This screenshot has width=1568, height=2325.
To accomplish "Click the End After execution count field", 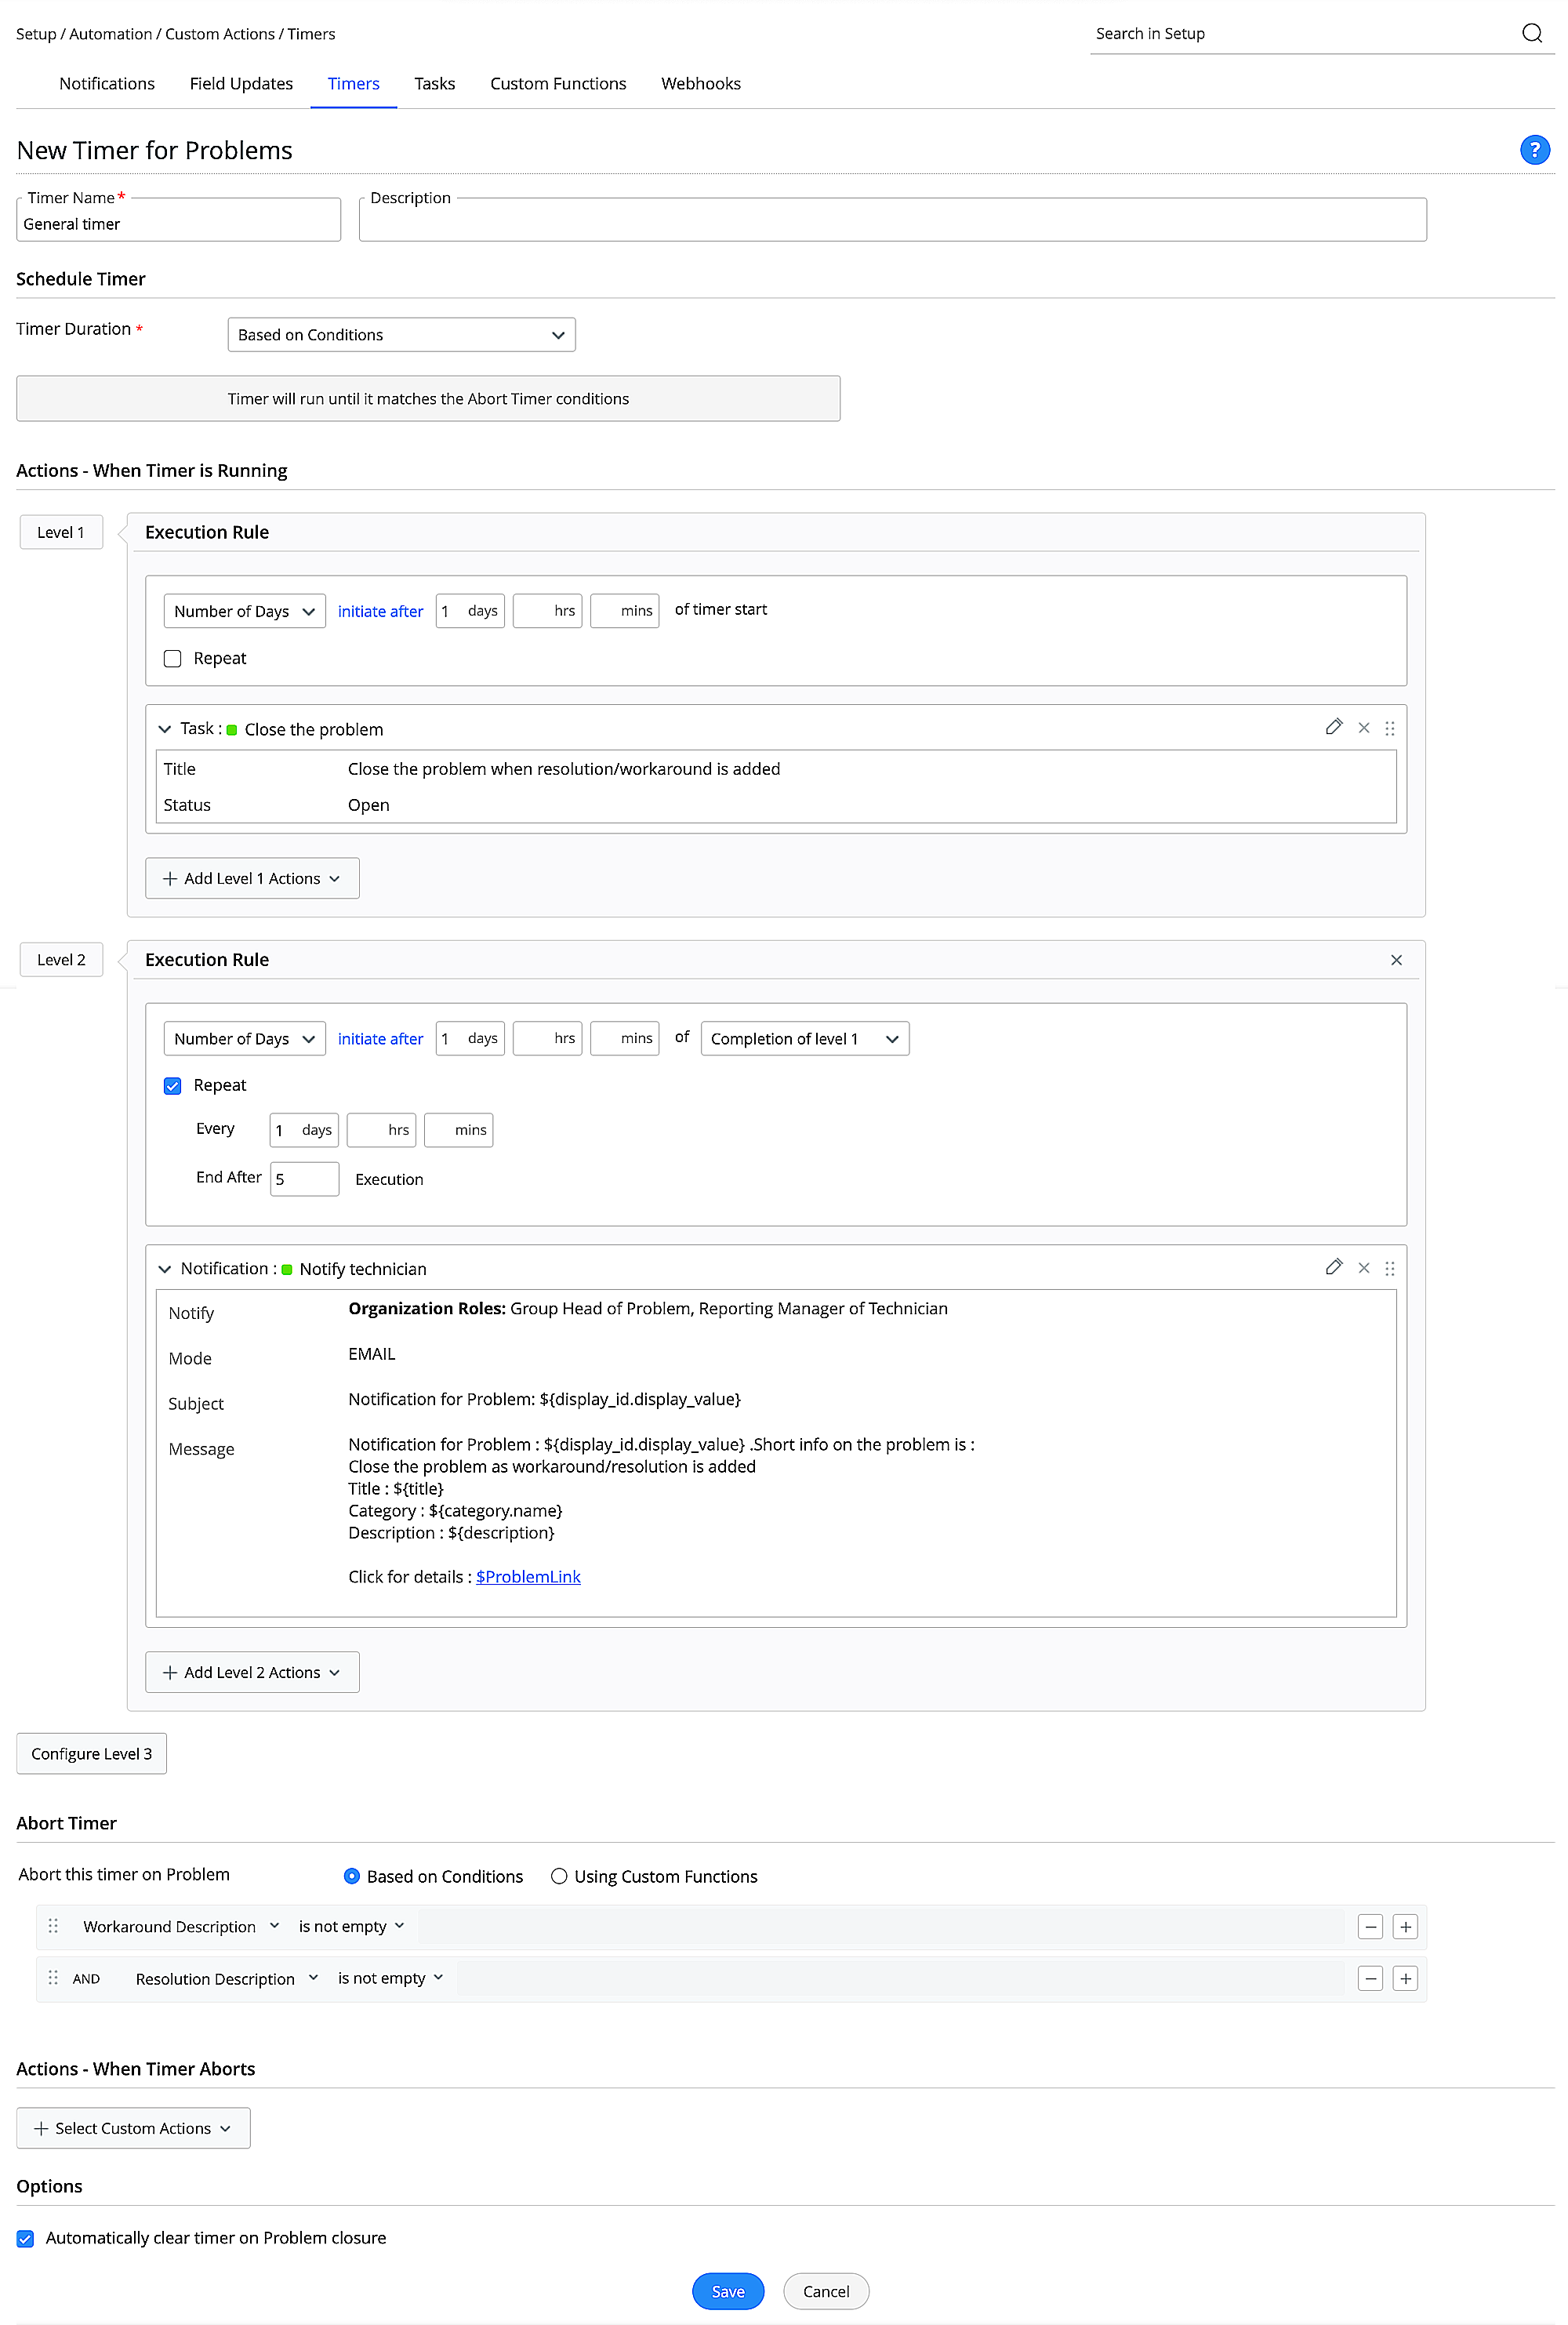I will (x=304, y=1179).
